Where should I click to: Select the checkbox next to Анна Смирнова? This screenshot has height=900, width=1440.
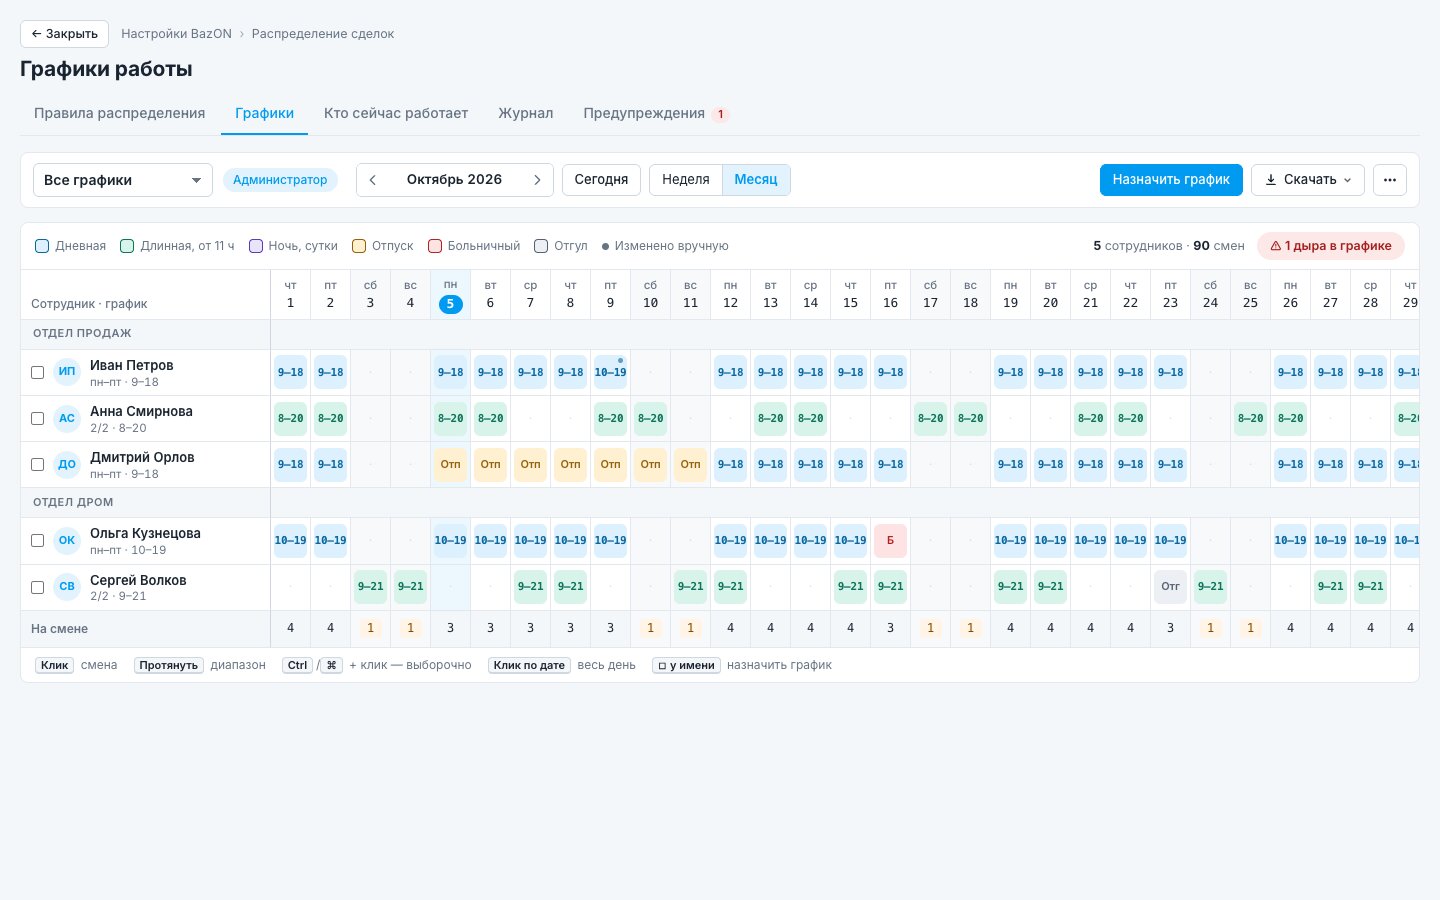pyautogui.click(x=37, y=418)
